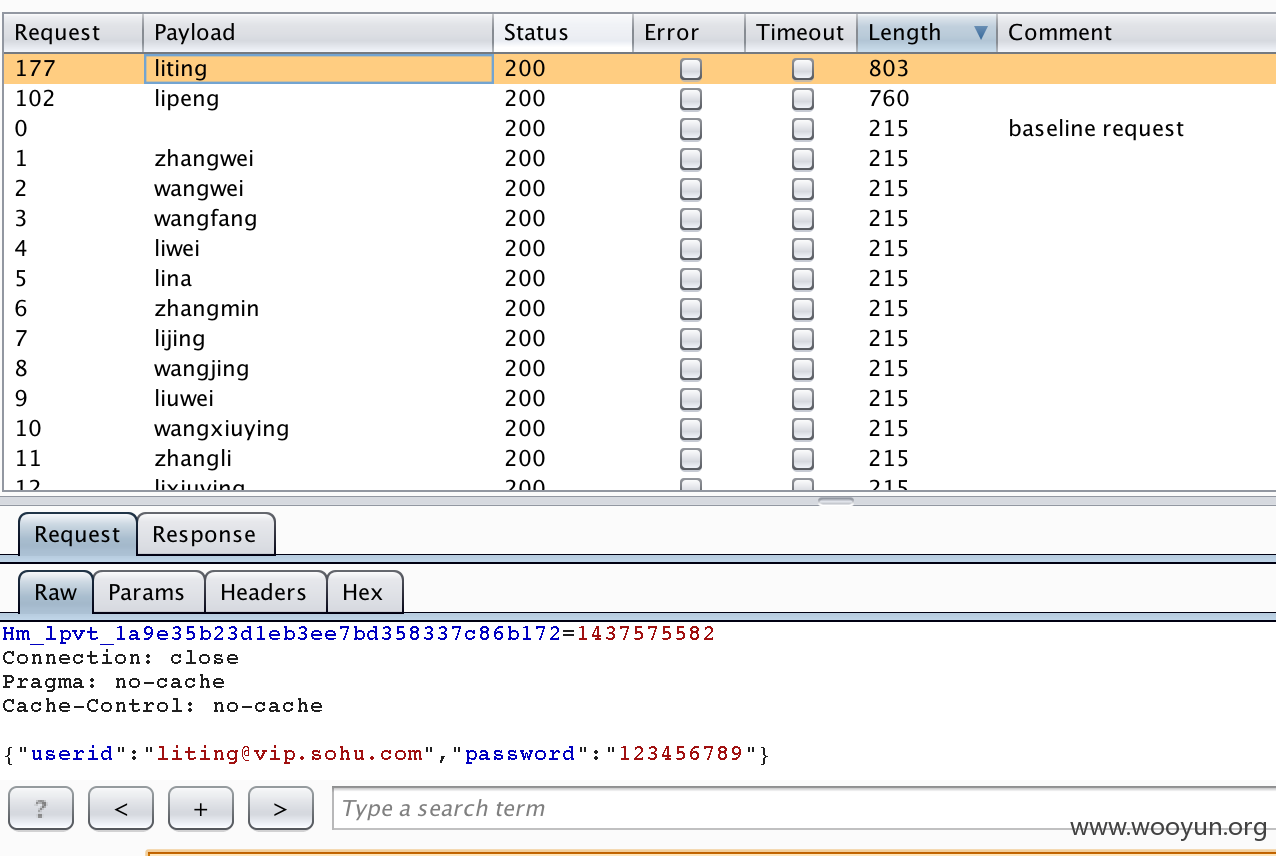
Task: Click the next match '>' button
Action: [x=281, y=808]
